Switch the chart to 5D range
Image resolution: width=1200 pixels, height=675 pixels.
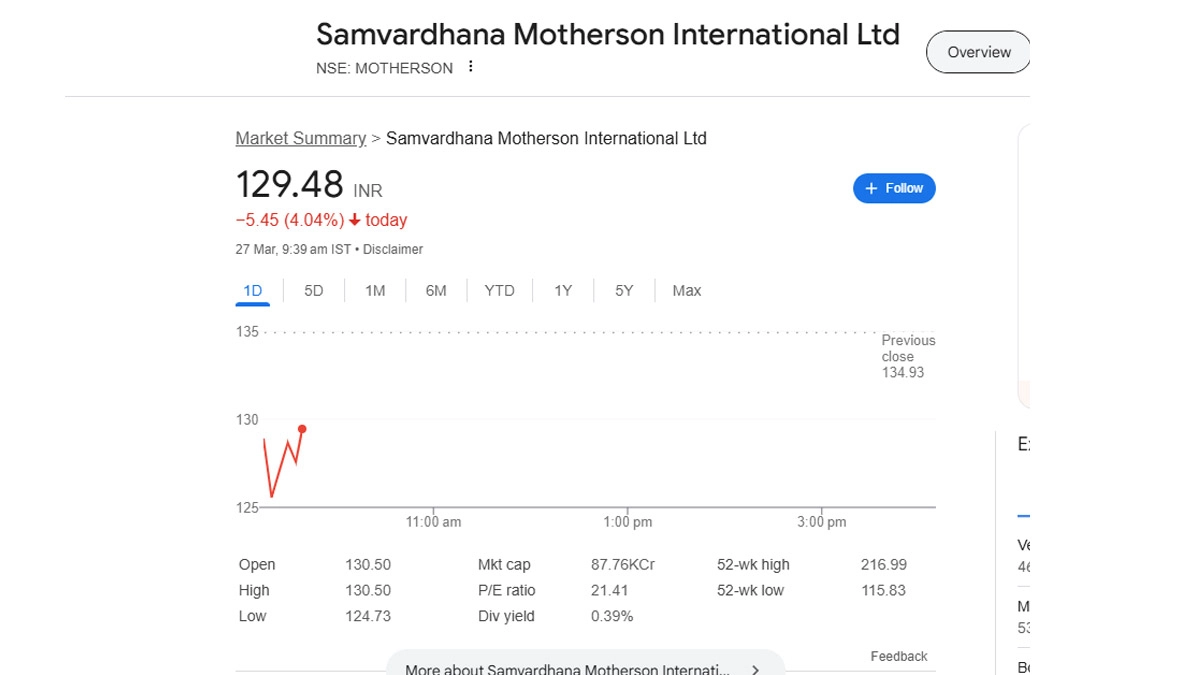[x=314, y=291]
